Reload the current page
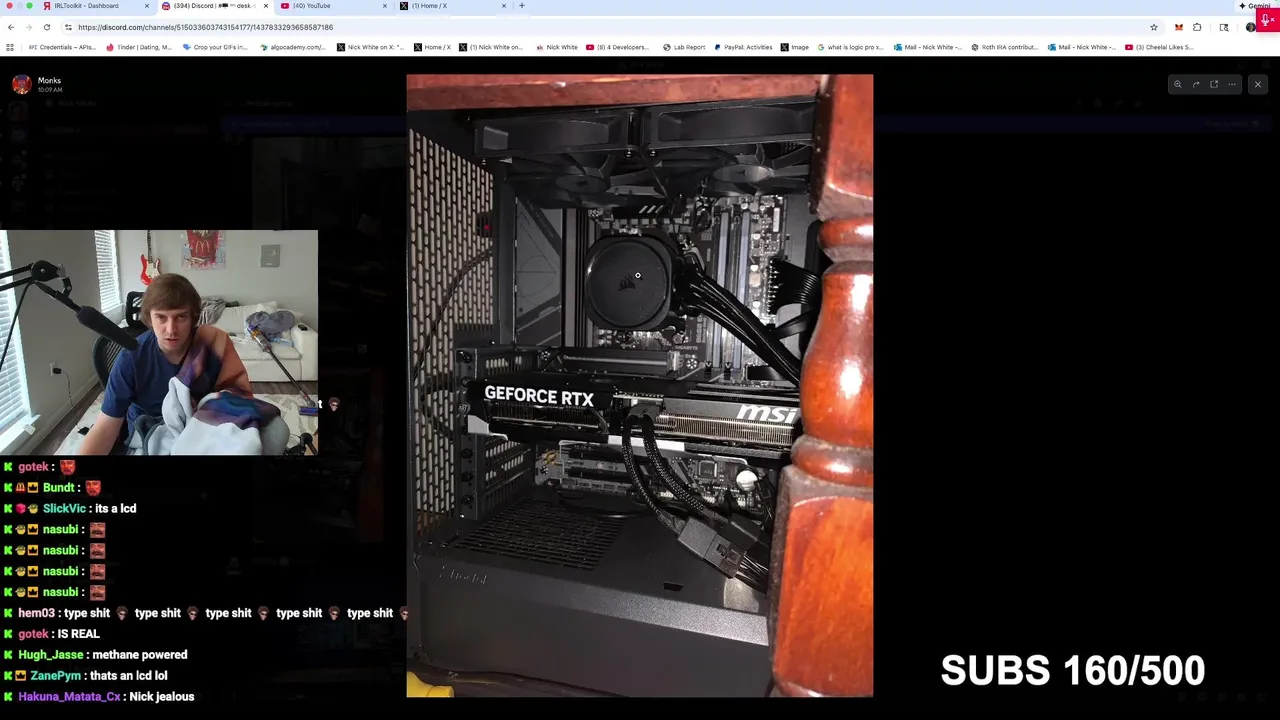Viewport: 1280px width, 720px height. click(x=47, y=27)
